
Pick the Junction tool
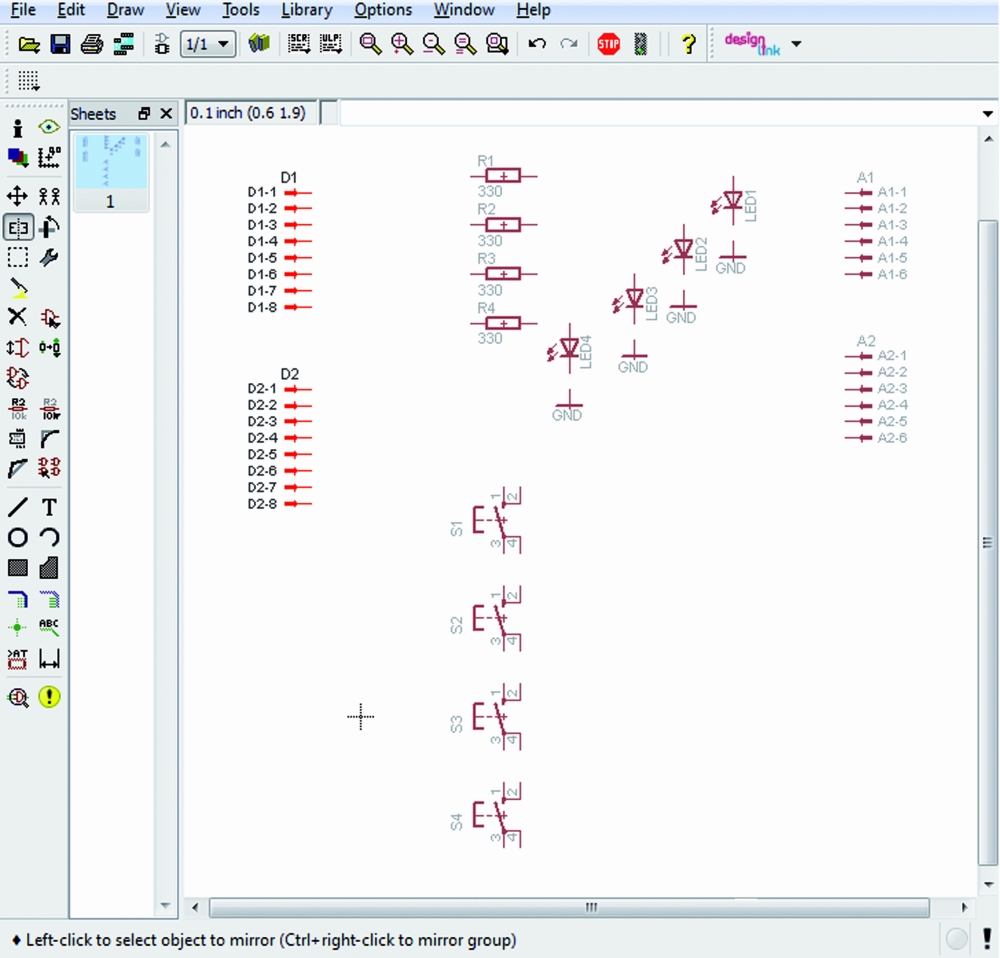click(x=17, y=628)
